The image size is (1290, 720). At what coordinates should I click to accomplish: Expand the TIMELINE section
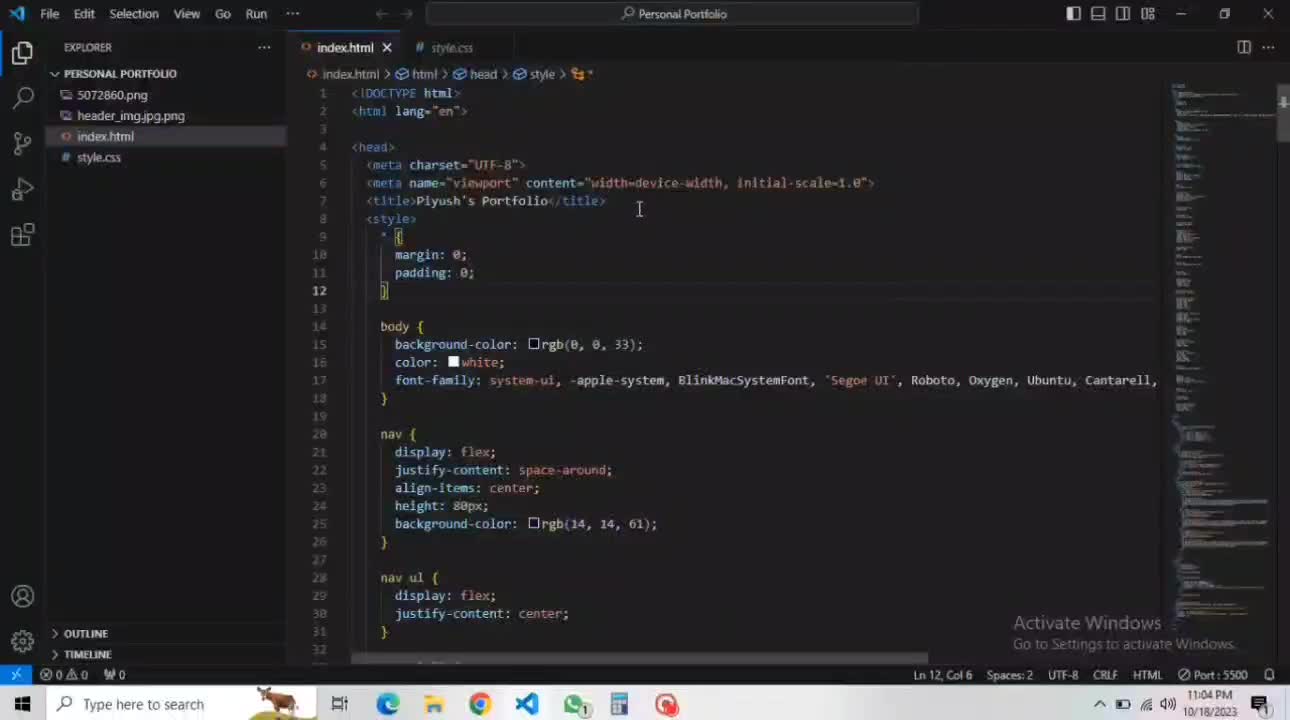88,655
